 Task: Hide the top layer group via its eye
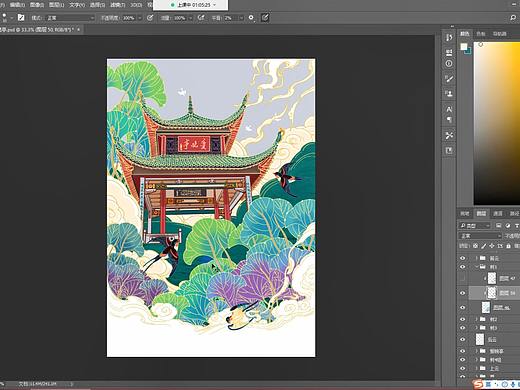point(463,258)
